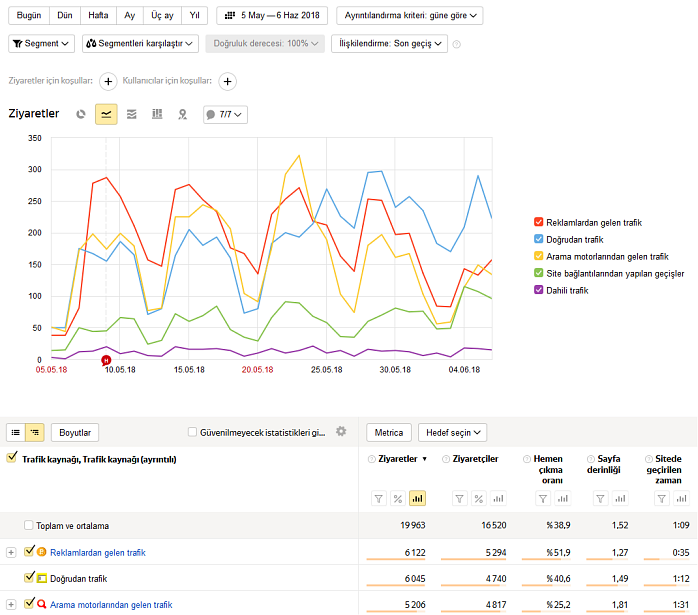Select the Üç ay period tab
This screenshot has width=698, height=615.
[x=162, y=16]
